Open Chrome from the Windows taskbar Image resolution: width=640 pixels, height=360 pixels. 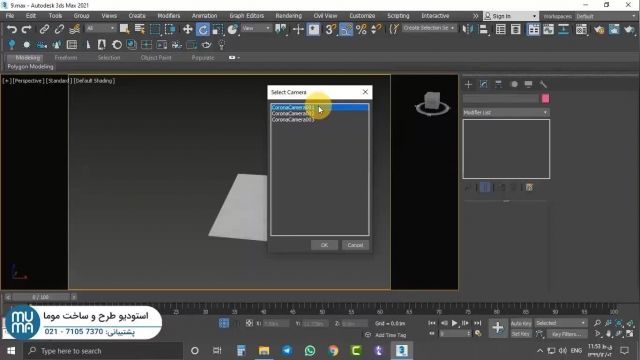(x=333, y=351)
